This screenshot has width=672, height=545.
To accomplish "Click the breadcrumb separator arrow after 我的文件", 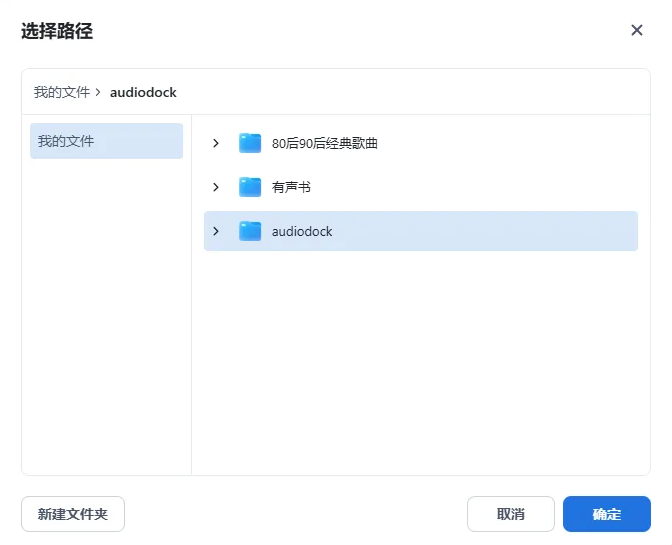I will [98, 92].
